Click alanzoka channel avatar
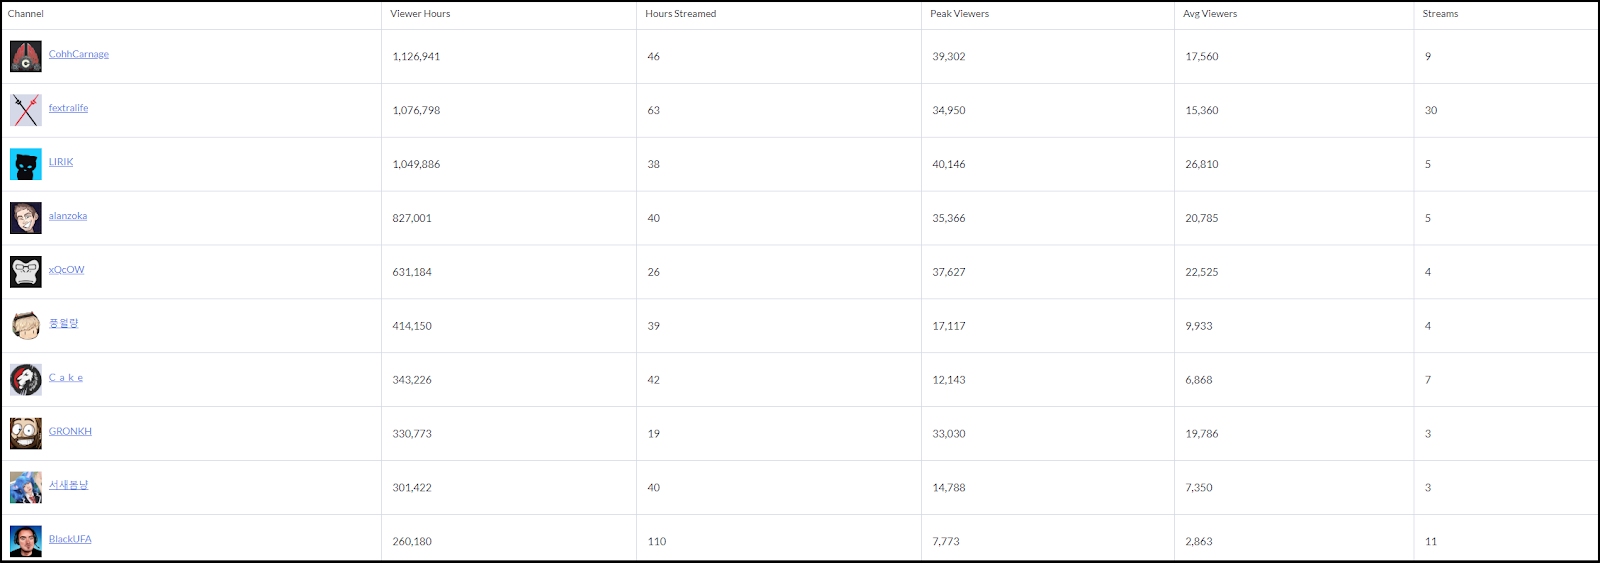1600x563 pixels. pyautogui.click(x=26, y=218)
